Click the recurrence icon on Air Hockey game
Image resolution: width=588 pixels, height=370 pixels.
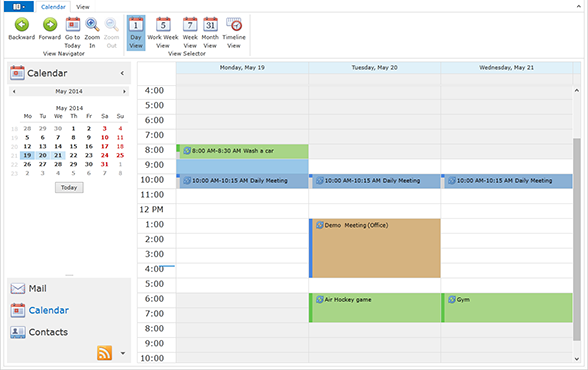(320, 300)
